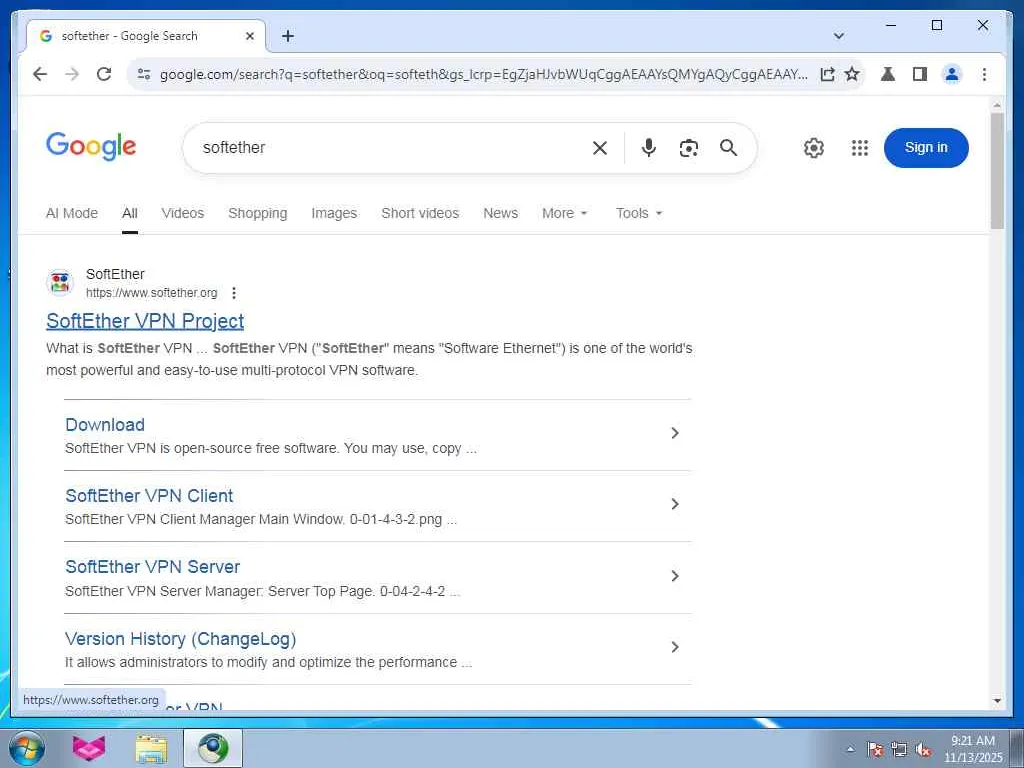Click the Google logo

pos(91,146)
